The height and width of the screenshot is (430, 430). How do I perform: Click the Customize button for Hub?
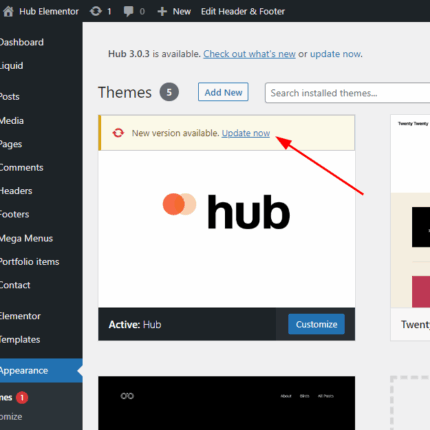click(x=316, y=324)
